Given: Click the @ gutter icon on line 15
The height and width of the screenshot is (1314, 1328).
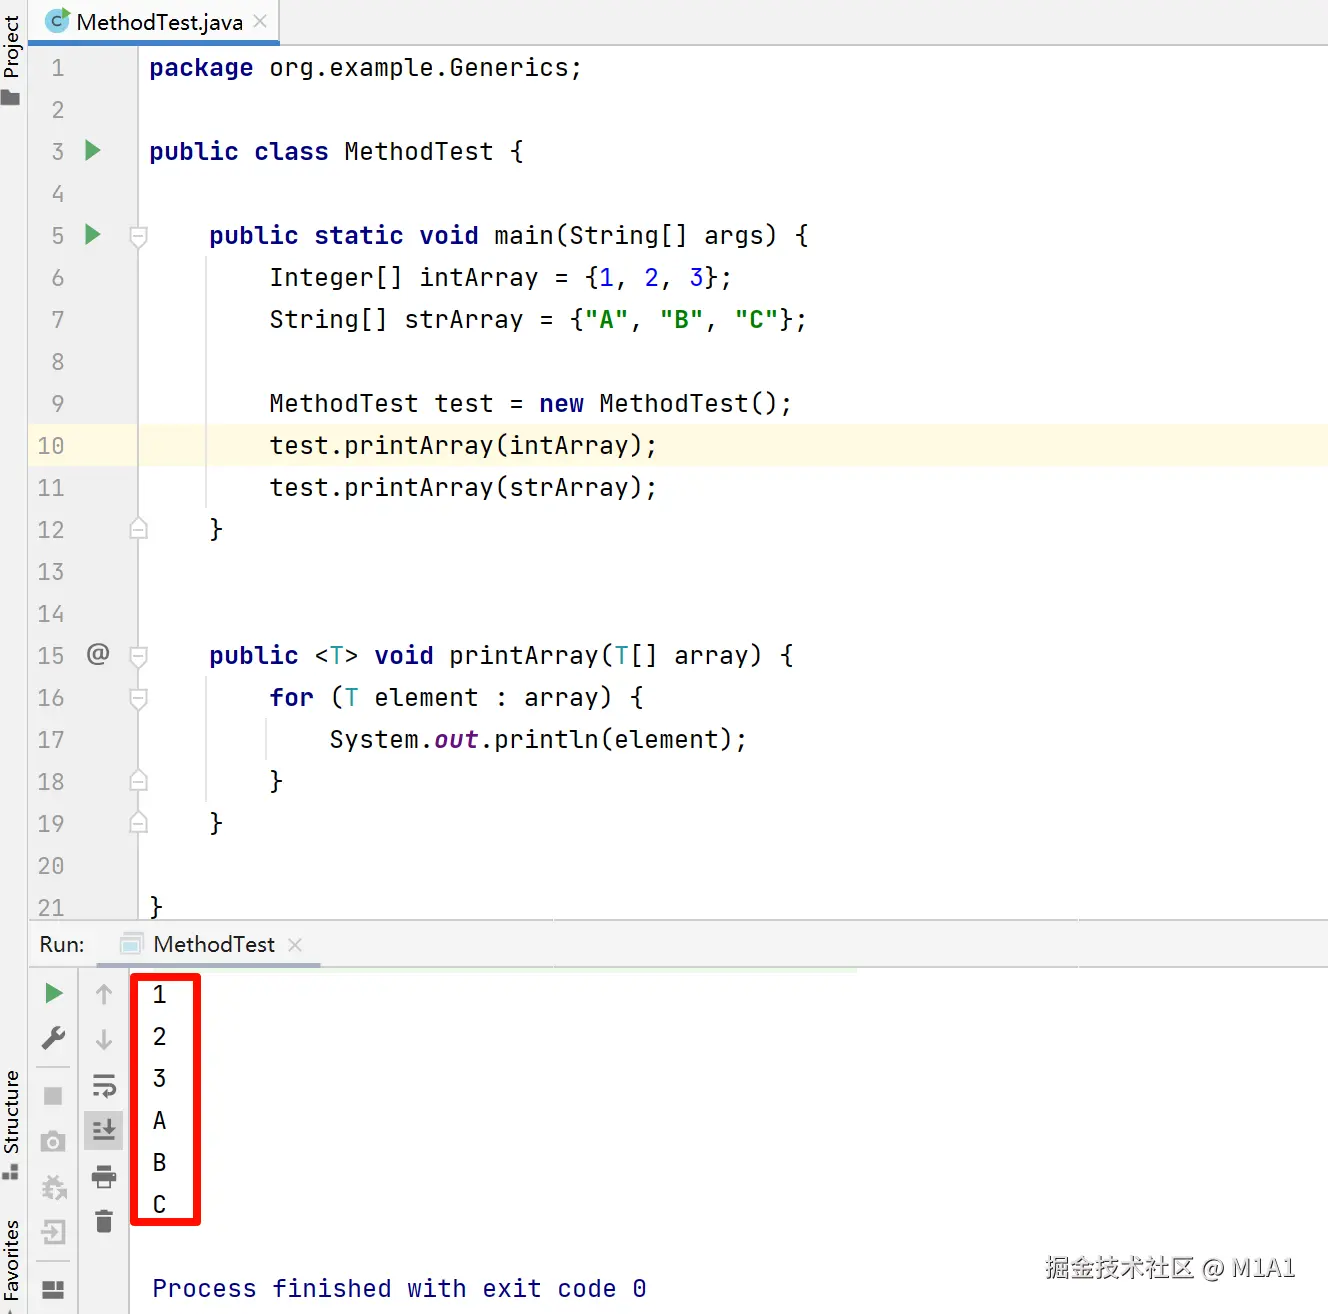Looking at the screenshot, I should pyautogui.click(x=98, y=654).
